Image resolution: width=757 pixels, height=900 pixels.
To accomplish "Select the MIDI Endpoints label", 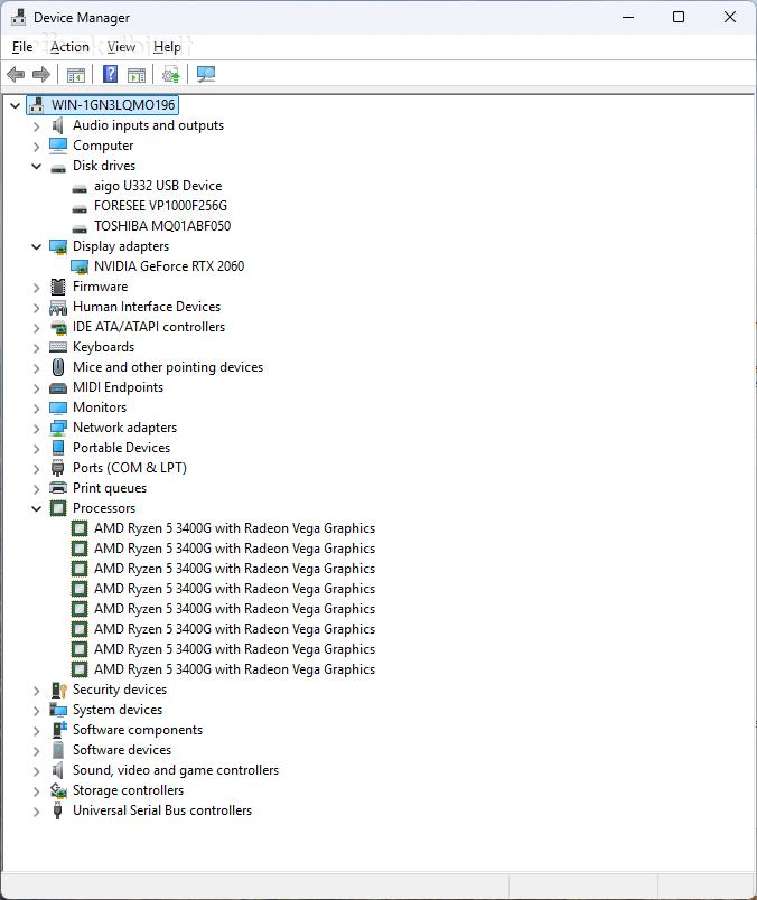I will click(x=118, y=387).
